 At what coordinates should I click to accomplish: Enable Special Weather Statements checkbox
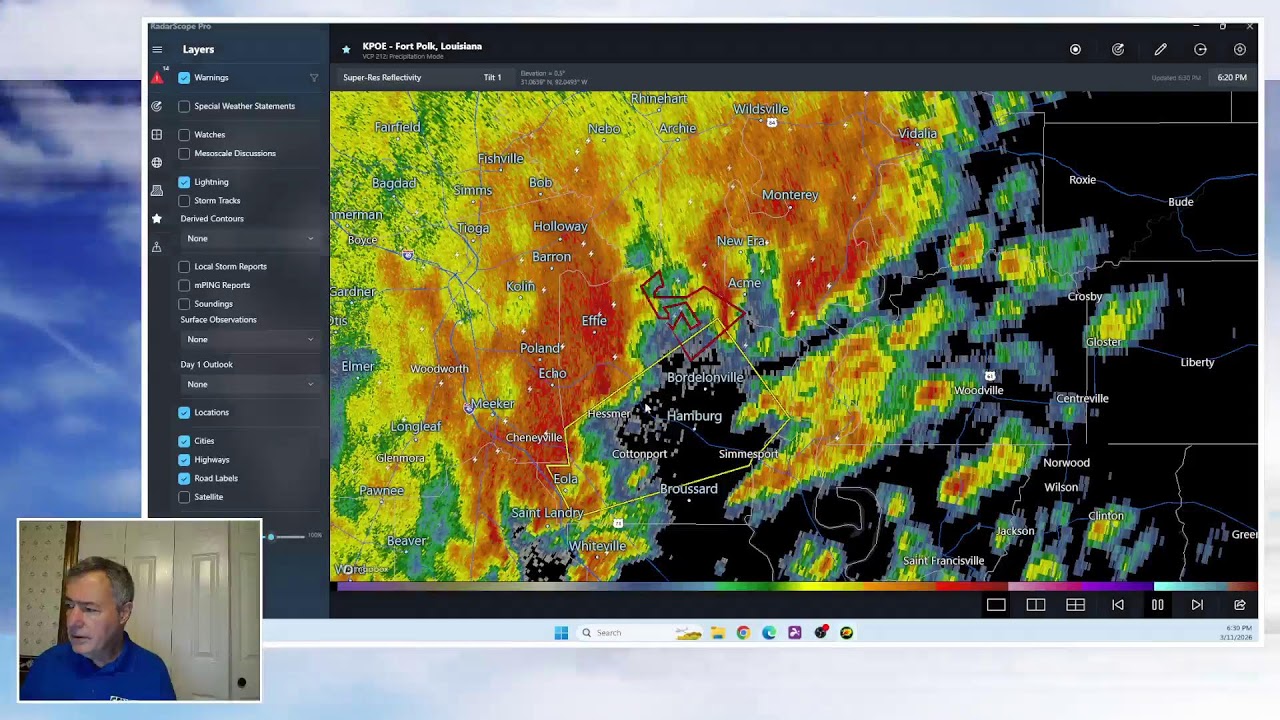click(x=184, y=106)
